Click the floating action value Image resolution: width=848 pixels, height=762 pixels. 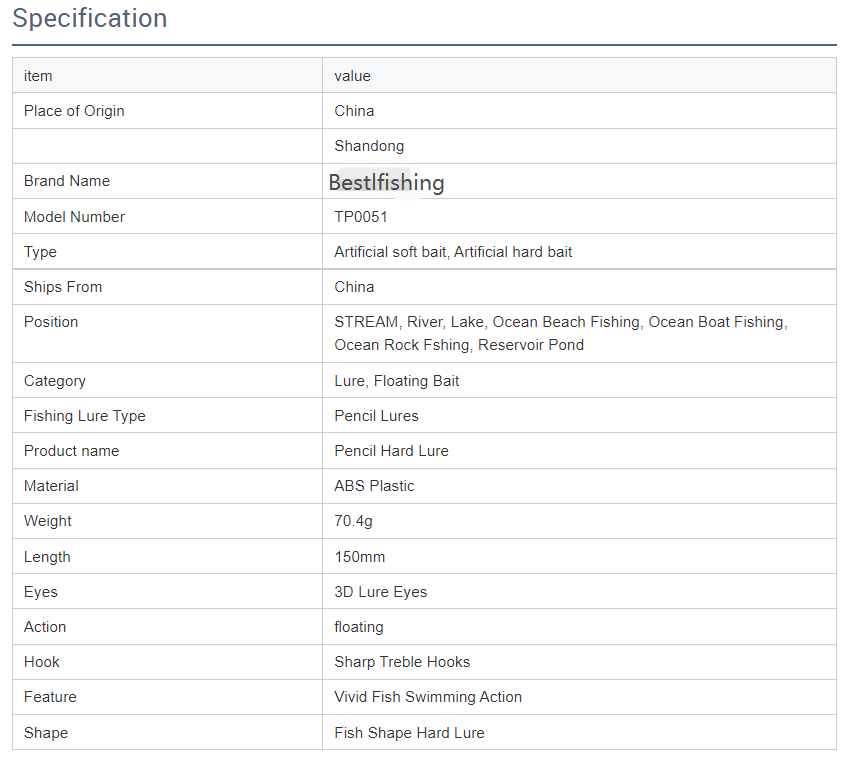[x=359, y=627]
